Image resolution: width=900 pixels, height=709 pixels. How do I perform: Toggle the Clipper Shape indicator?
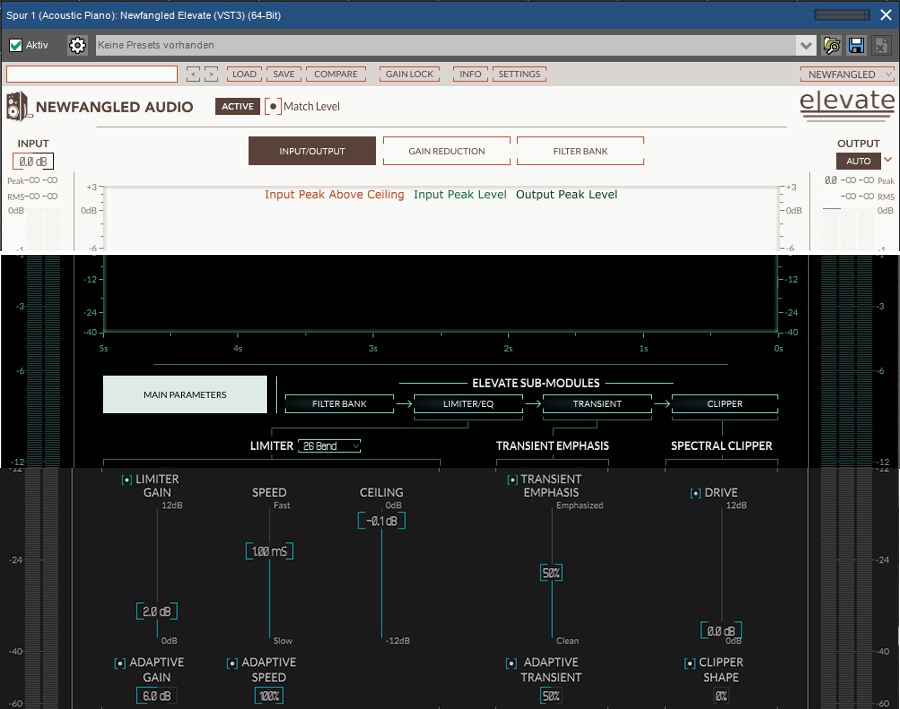(689, 663)
